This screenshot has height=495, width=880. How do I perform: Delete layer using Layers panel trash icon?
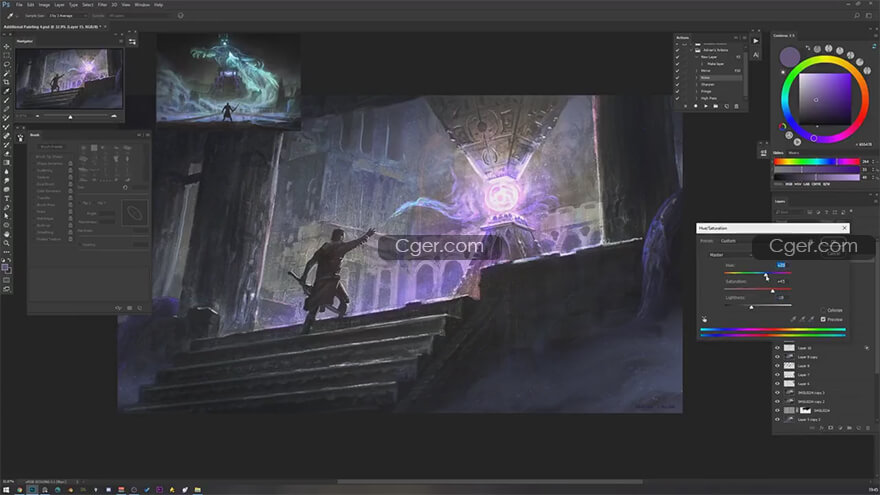pyautogui.click(x=868, y=428)
